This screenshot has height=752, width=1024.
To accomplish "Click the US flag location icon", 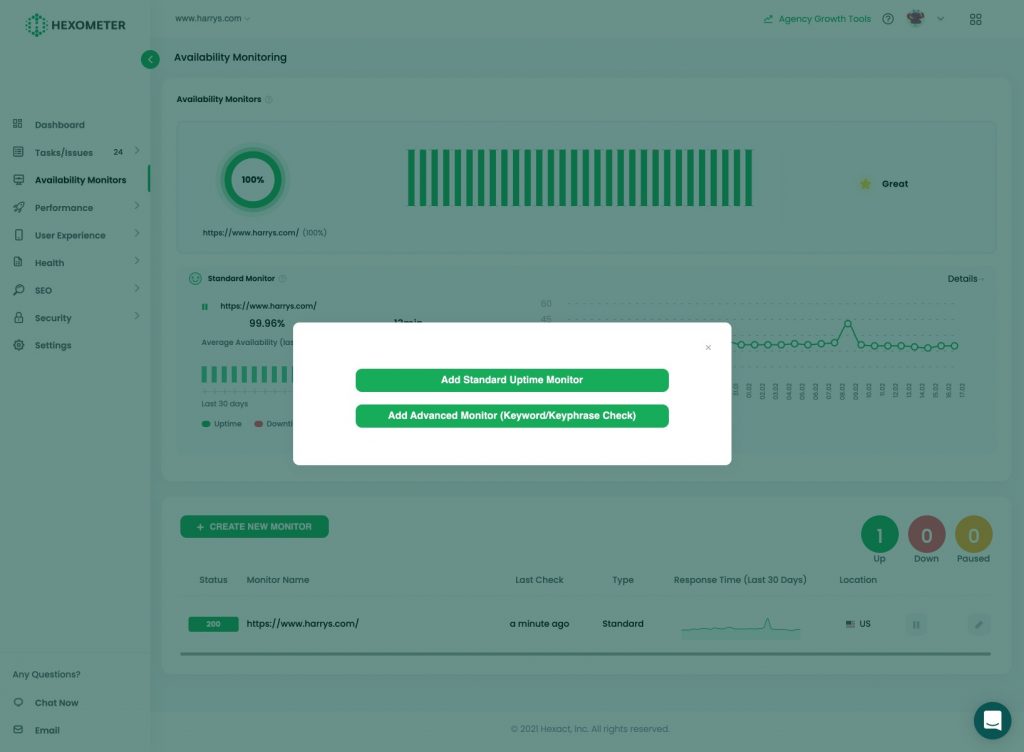I will click(x=850, y=624).
